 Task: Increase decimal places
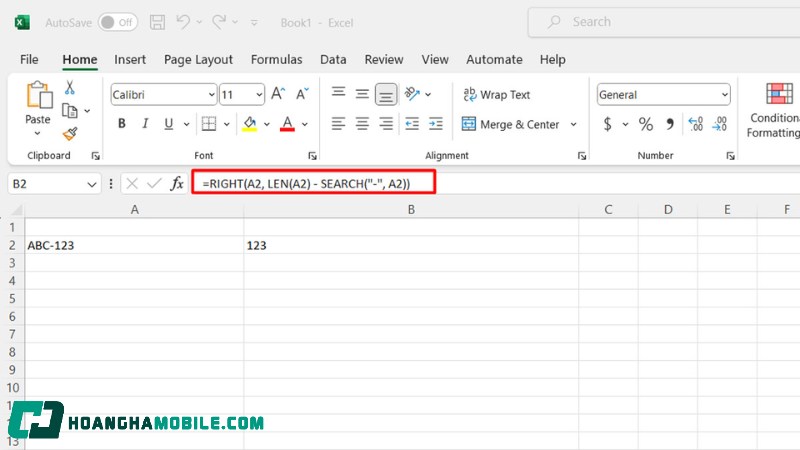pos(695,123)
